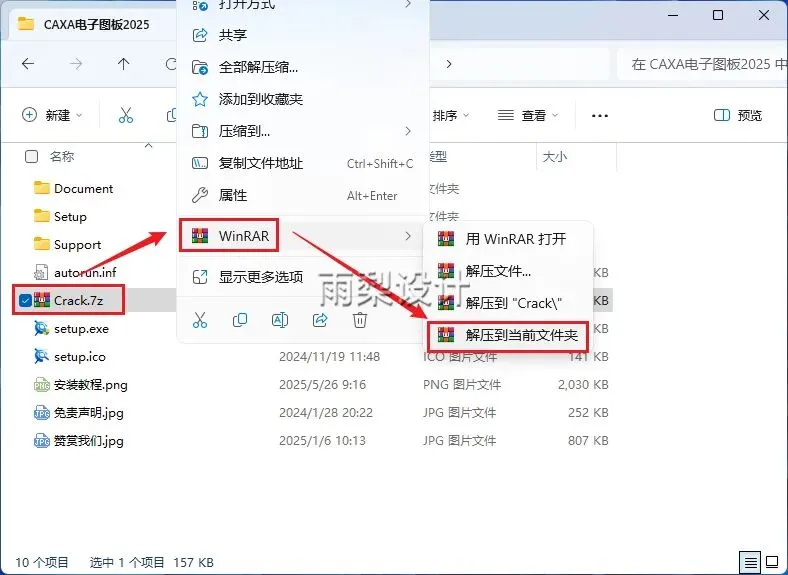Click the toolbar Cut scissors icon
Screen dimensions: 788x575
pyautogui.click(x=126, y=115)
